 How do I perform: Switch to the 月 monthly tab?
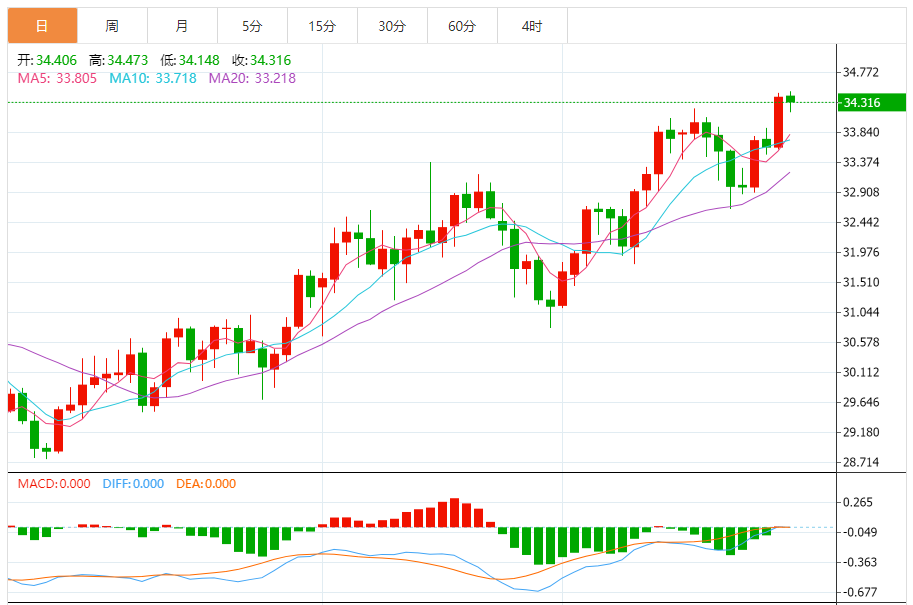click(182, 26)
